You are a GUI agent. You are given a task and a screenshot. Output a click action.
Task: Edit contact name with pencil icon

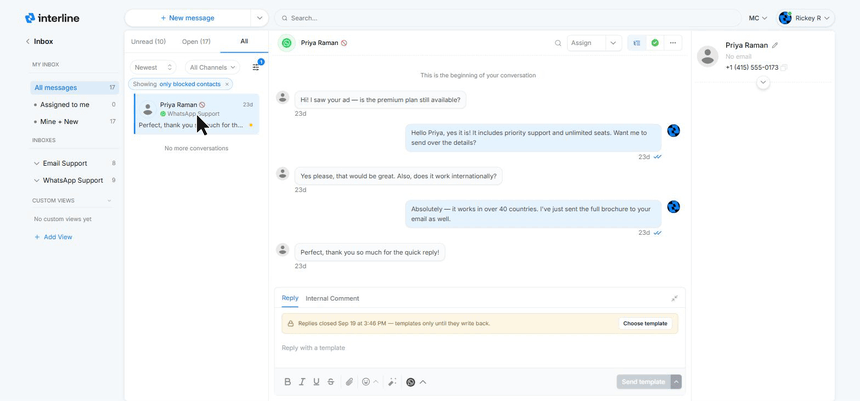click(774, 46)
